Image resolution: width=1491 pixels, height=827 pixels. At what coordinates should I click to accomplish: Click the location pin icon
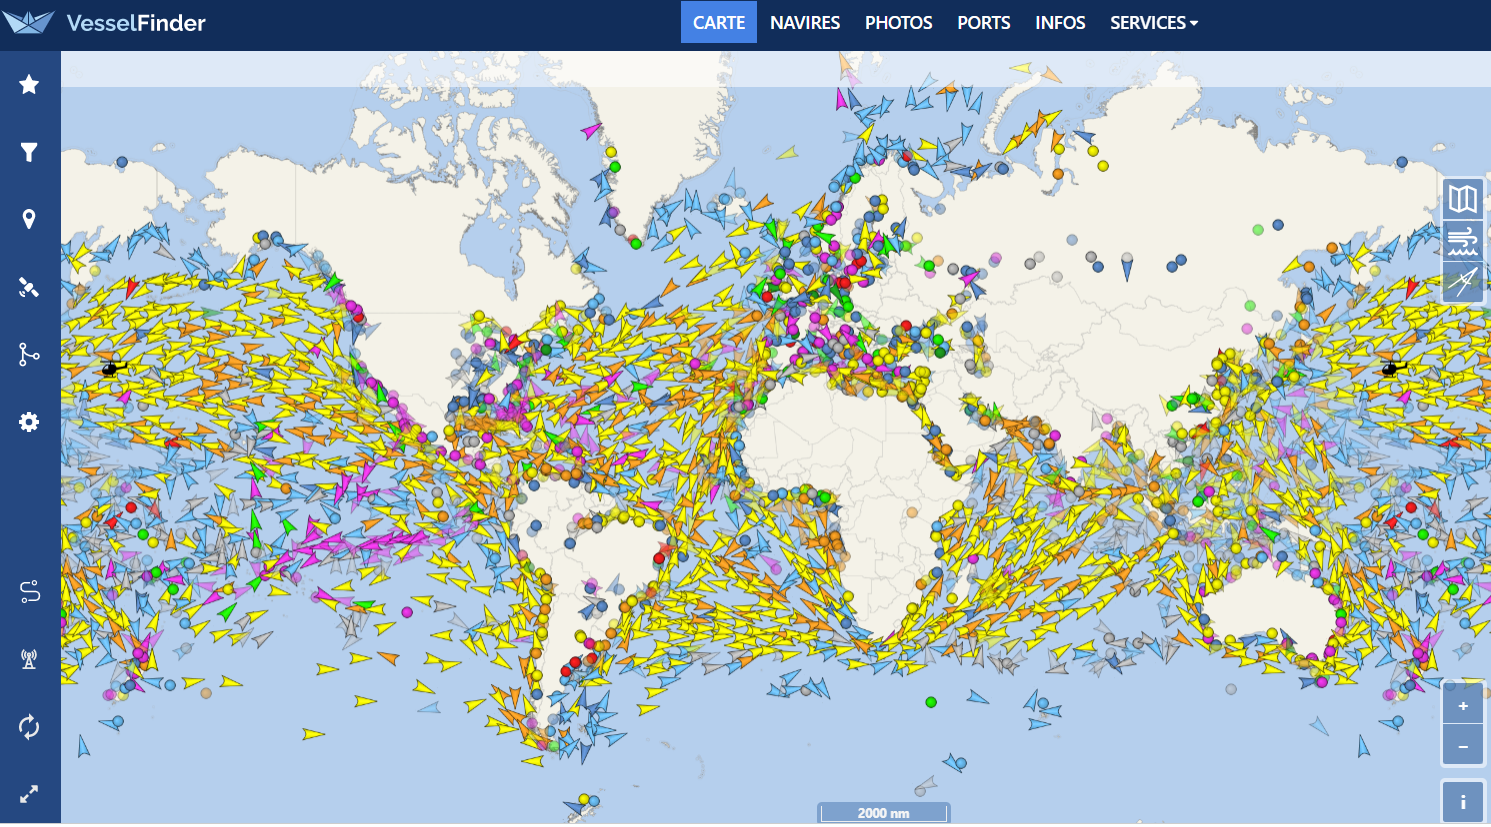click(x=29, y=220)
